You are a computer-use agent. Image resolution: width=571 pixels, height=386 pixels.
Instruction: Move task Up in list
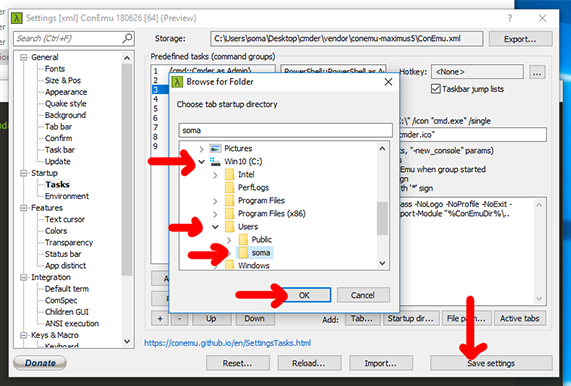(212, 319)
